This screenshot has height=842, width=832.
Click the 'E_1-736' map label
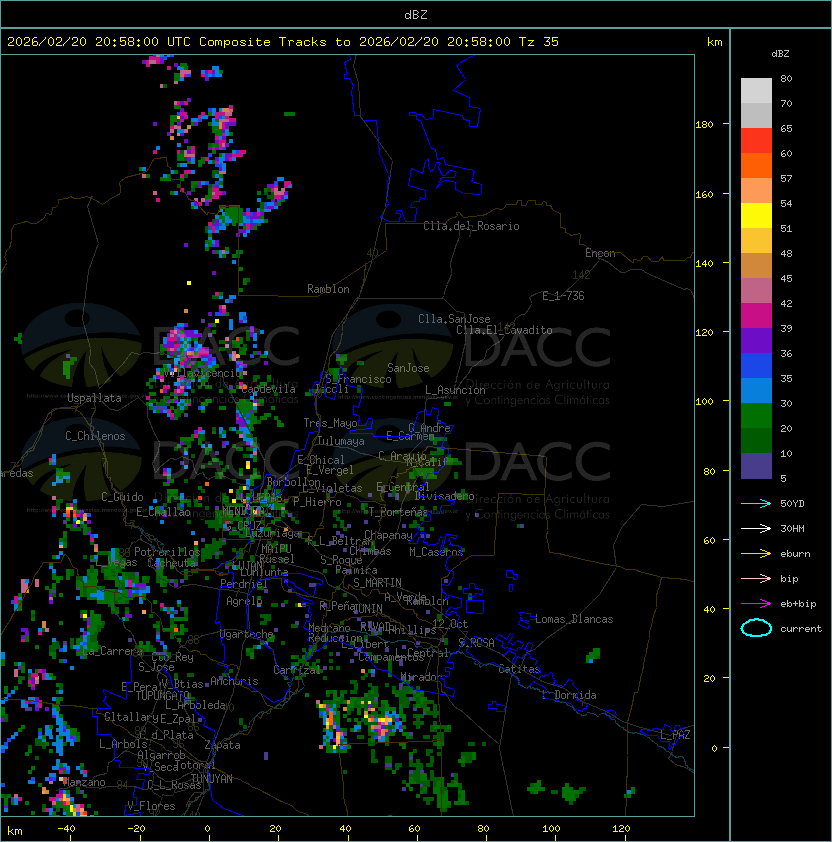pyautogui.click(x=563, y=296)
